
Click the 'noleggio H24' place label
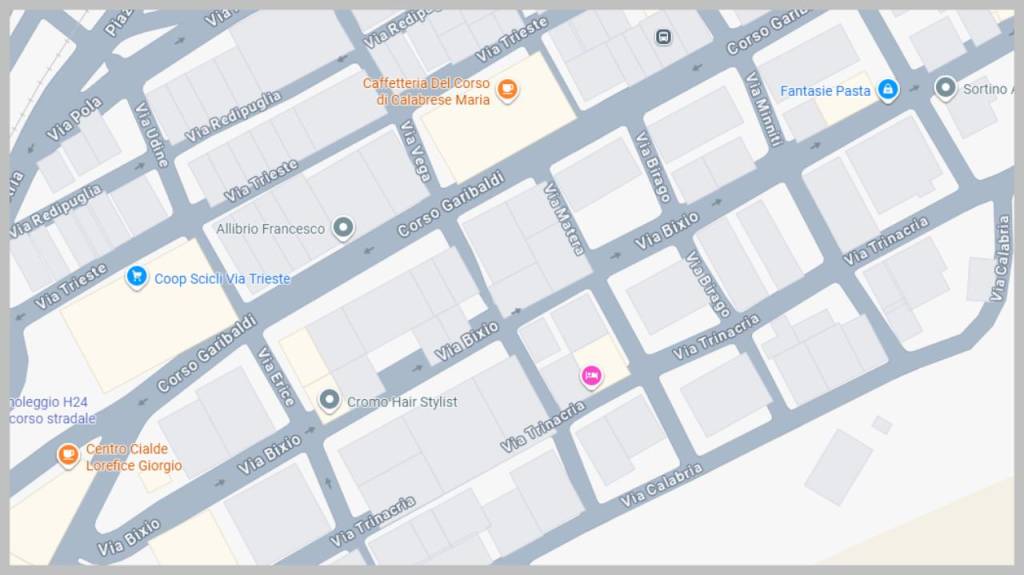pyautogui.click(x=48, y=402)
